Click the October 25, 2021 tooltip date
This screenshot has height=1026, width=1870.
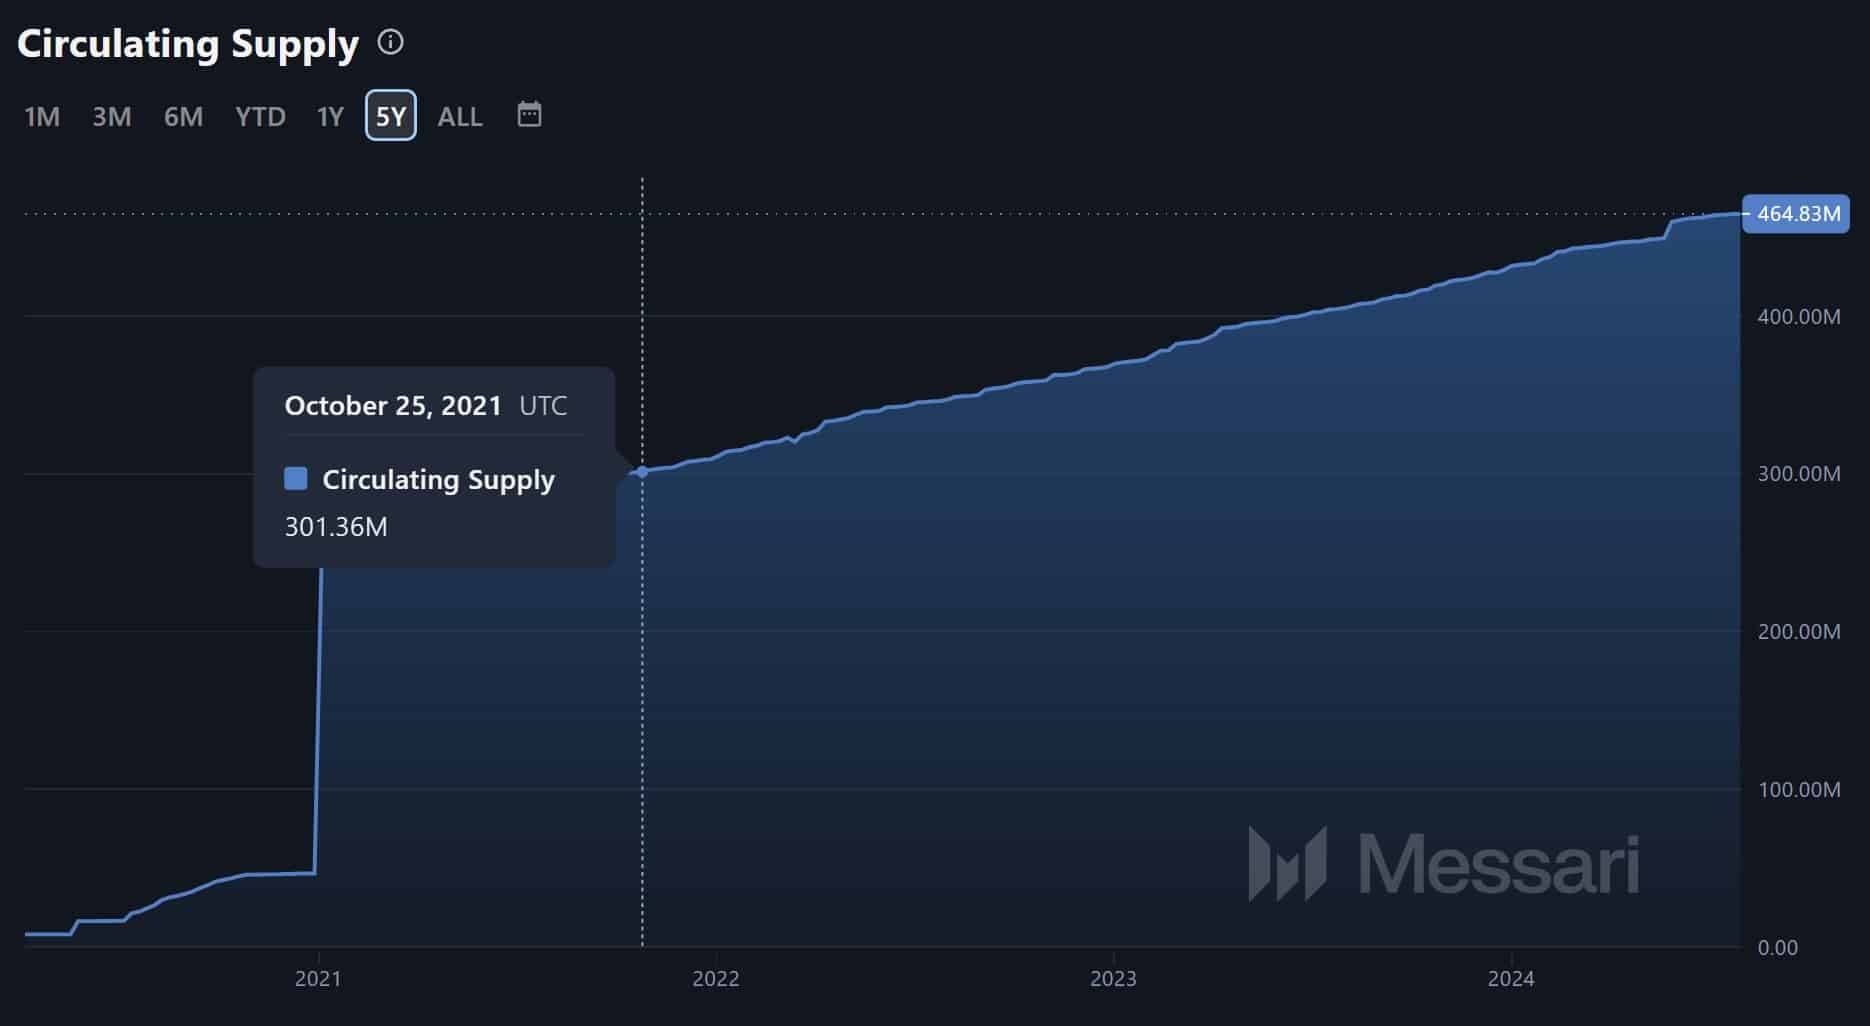point(393,406)
